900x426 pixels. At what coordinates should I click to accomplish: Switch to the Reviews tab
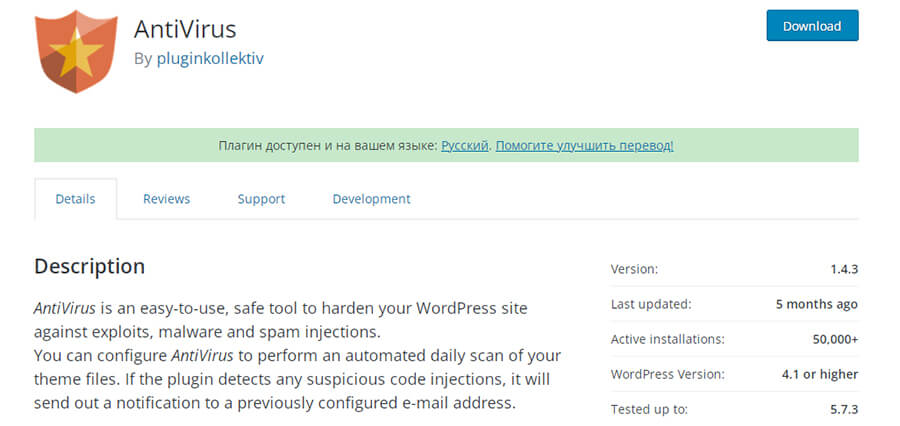point(166,199)
